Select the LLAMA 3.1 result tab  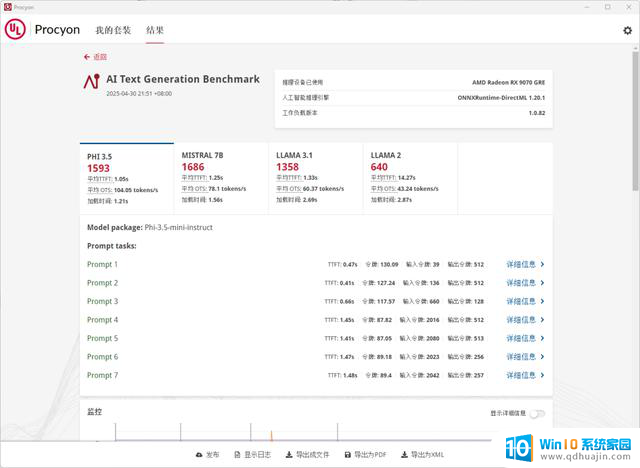316,178
